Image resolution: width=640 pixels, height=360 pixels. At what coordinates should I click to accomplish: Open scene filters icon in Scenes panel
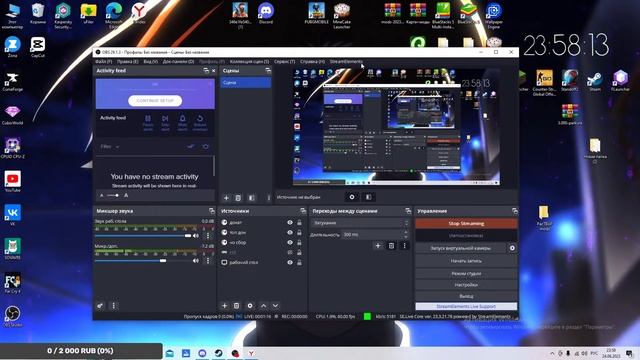point(251,198)
